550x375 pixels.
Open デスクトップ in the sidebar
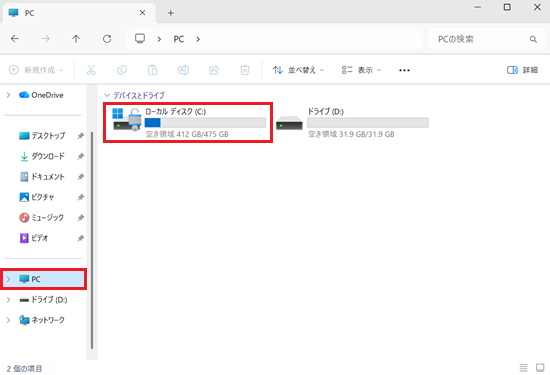pos(48,135)
